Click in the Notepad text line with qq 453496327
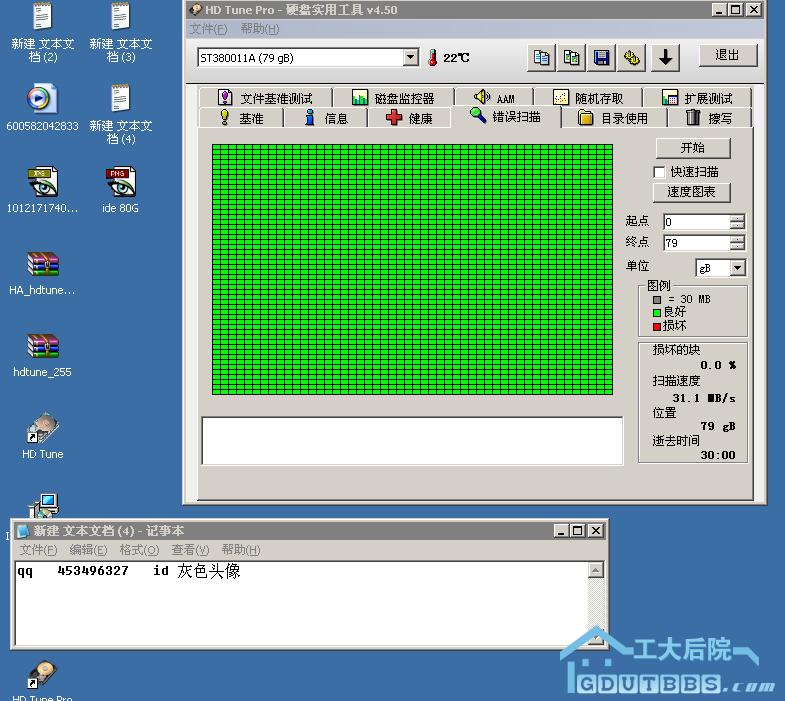Image resolution: width=785 pixels, height=701 pixels. point(129,571)
